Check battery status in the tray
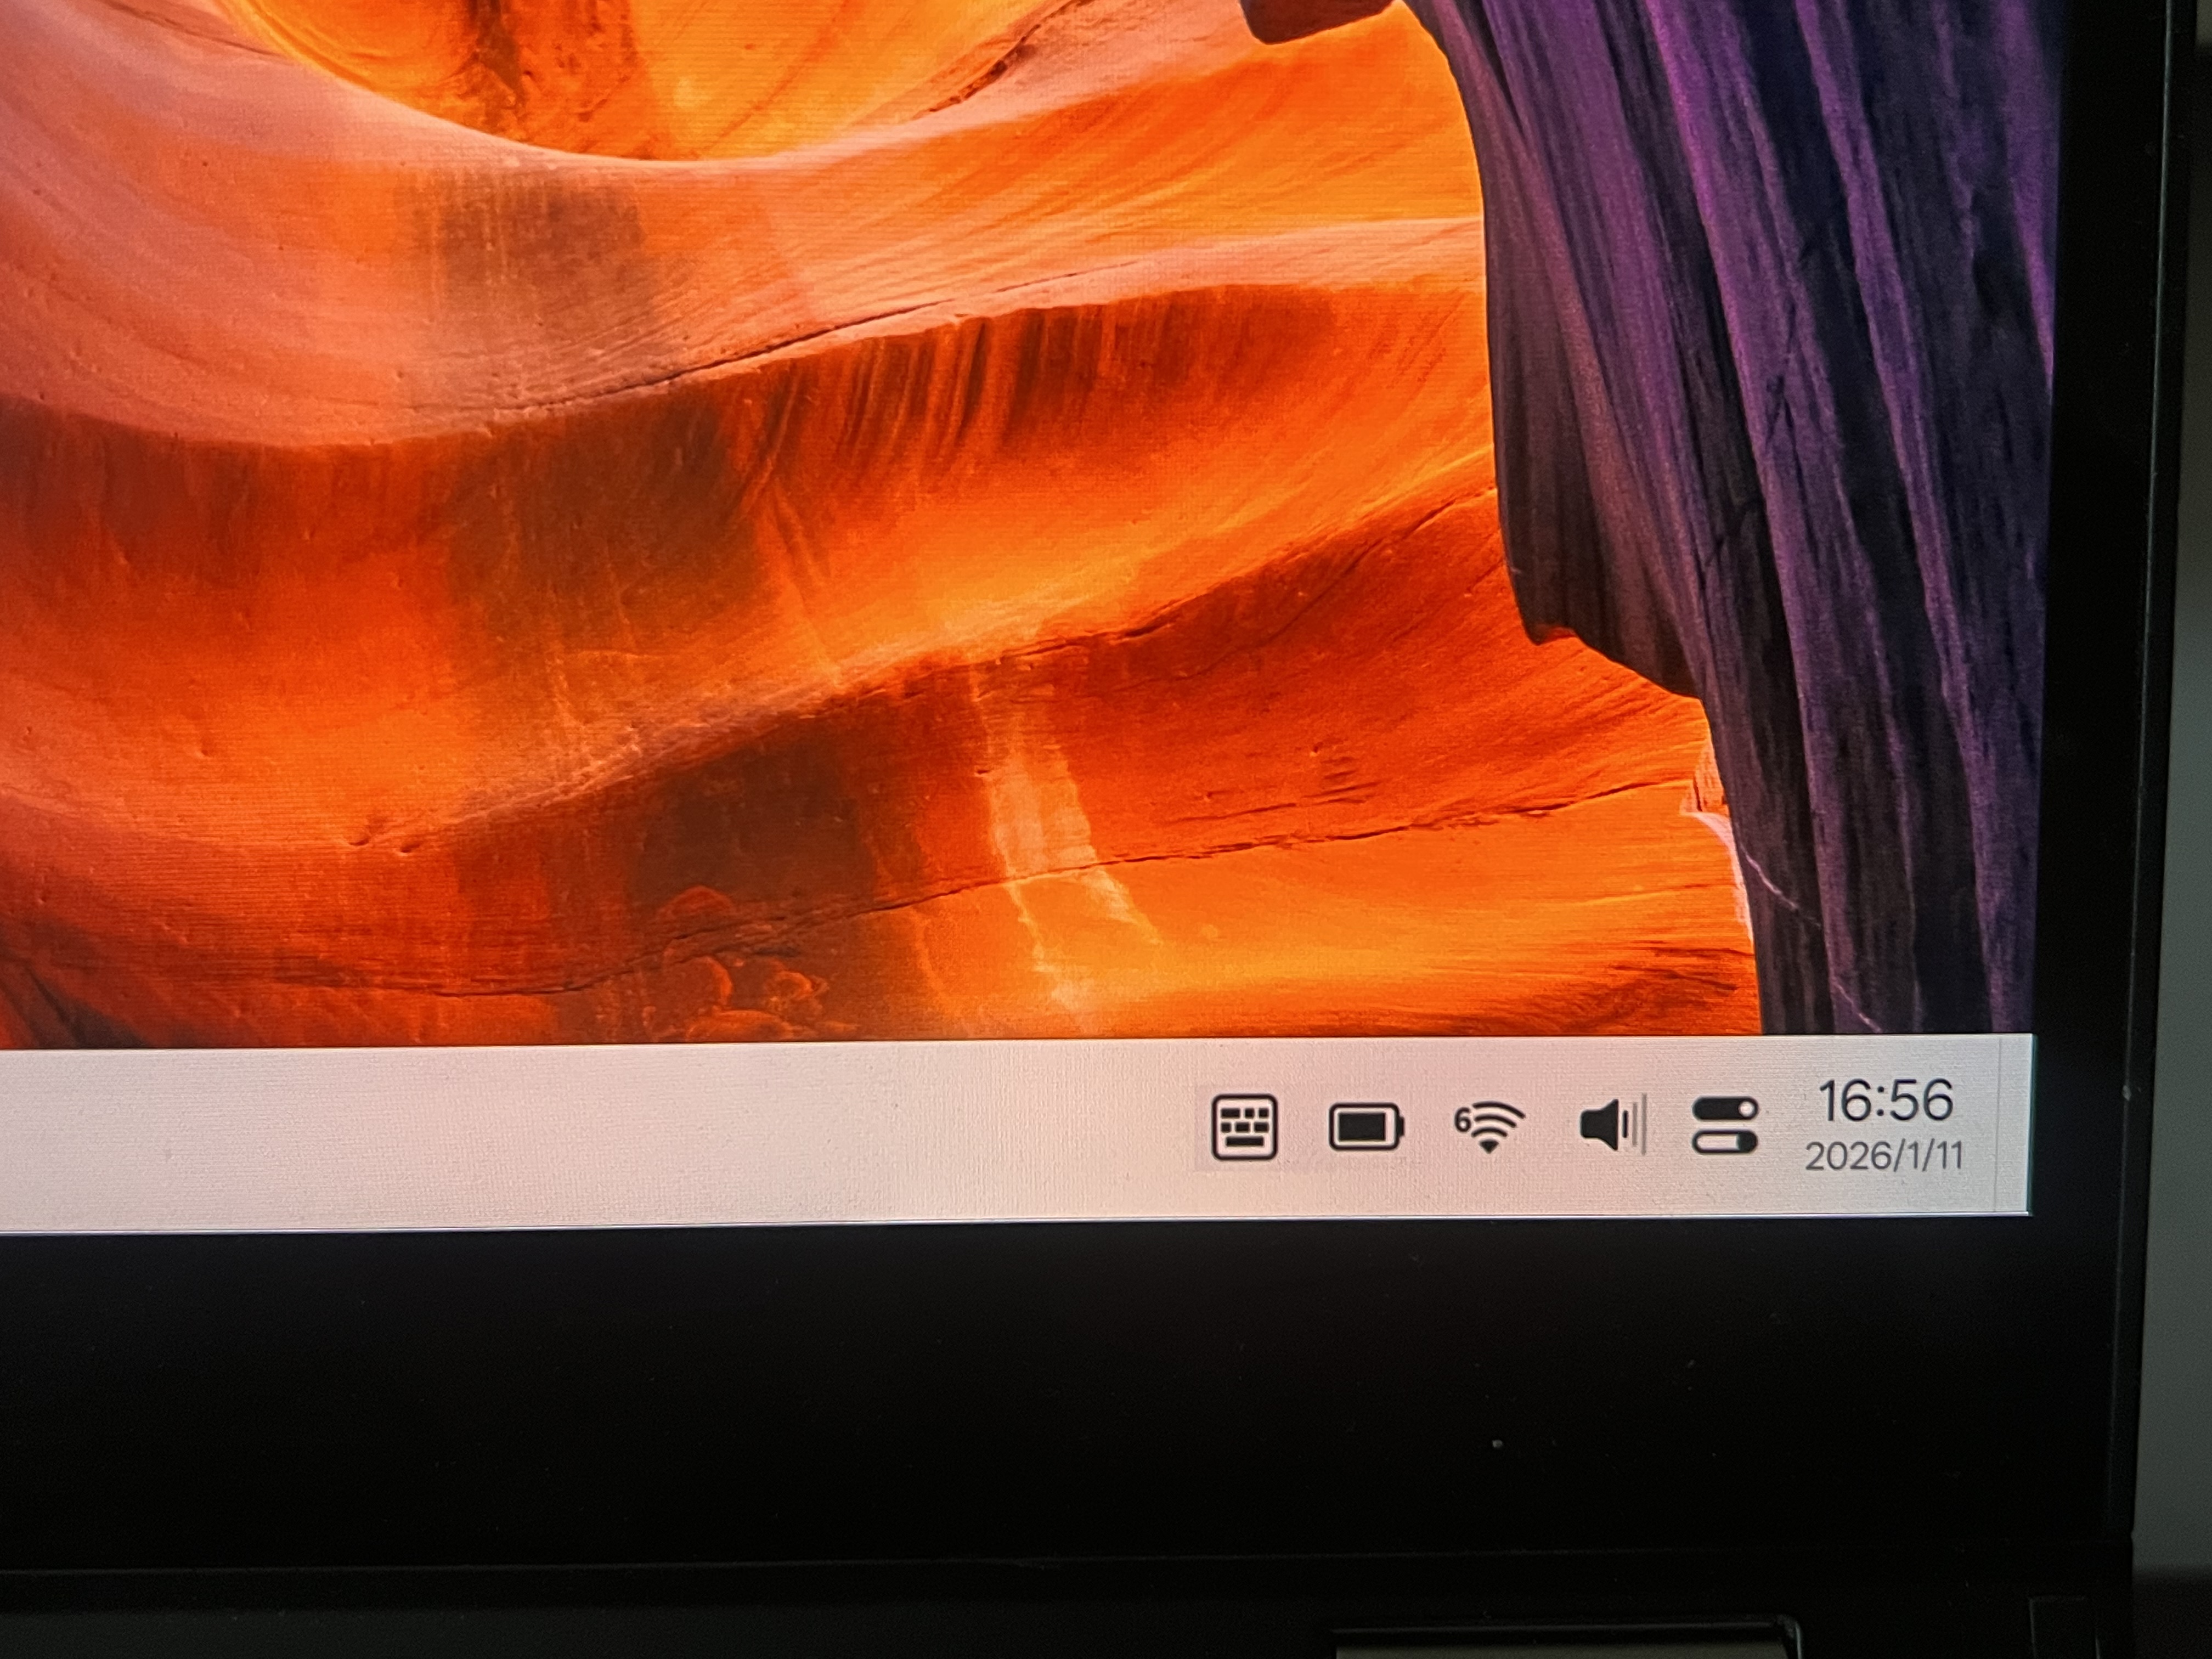The height and width of the screenshot is (1659, 2212). (1366, 1127)
